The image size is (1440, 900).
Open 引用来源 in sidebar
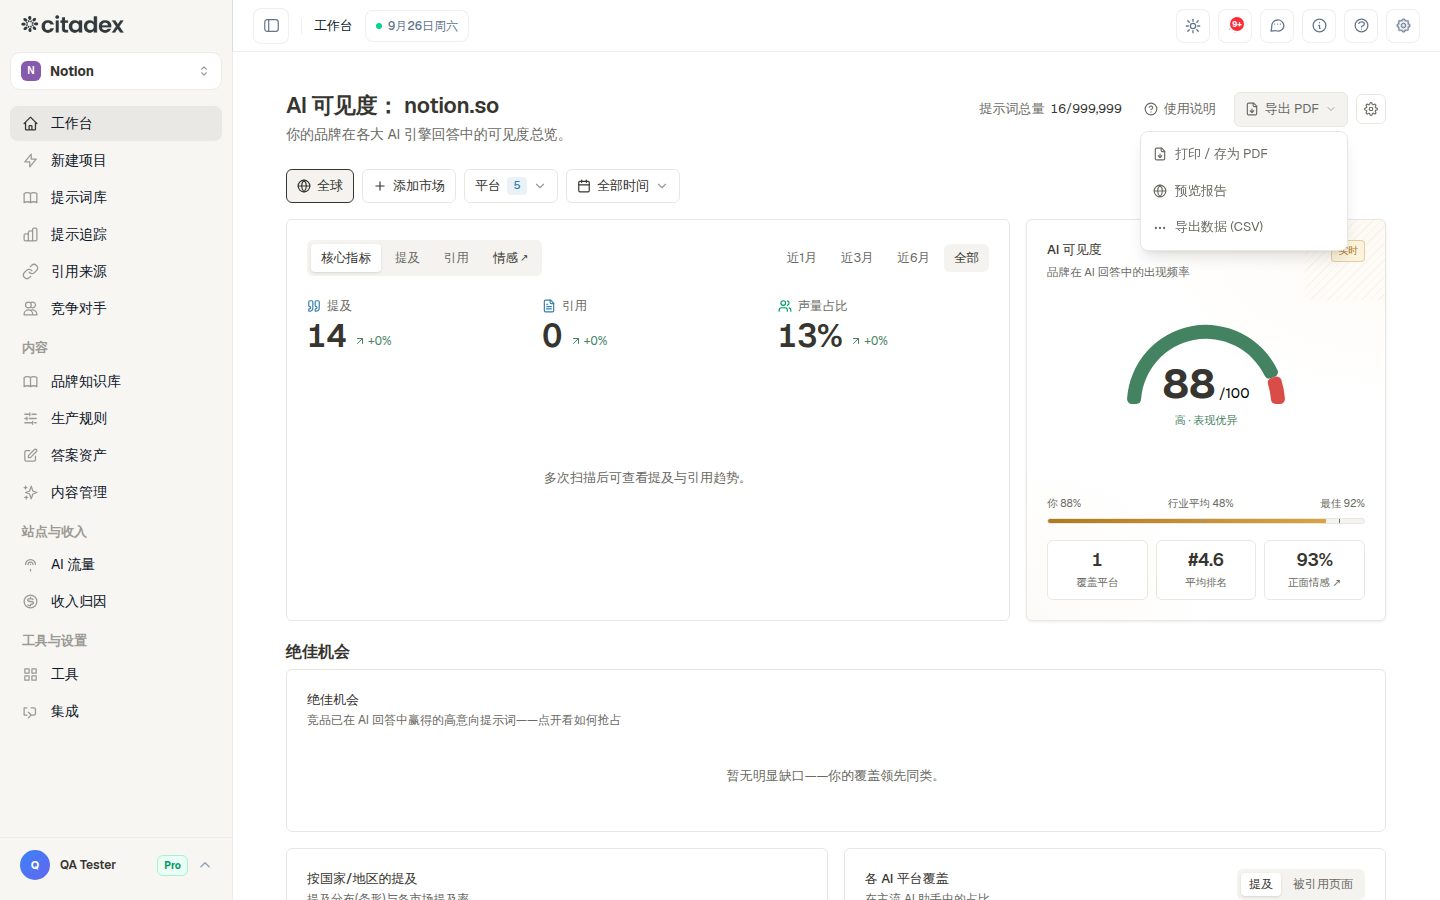(x=116, y=271)
